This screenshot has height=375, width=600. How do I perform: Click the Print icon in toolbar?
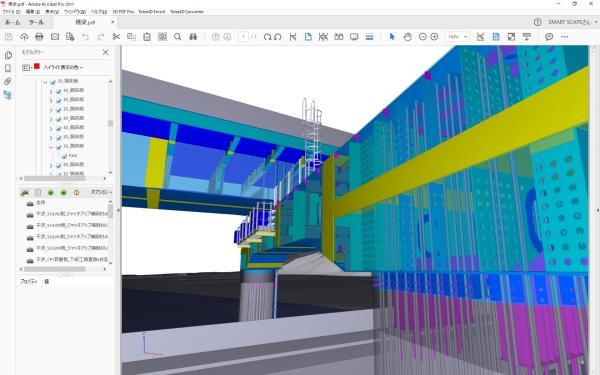click(39, 37)
